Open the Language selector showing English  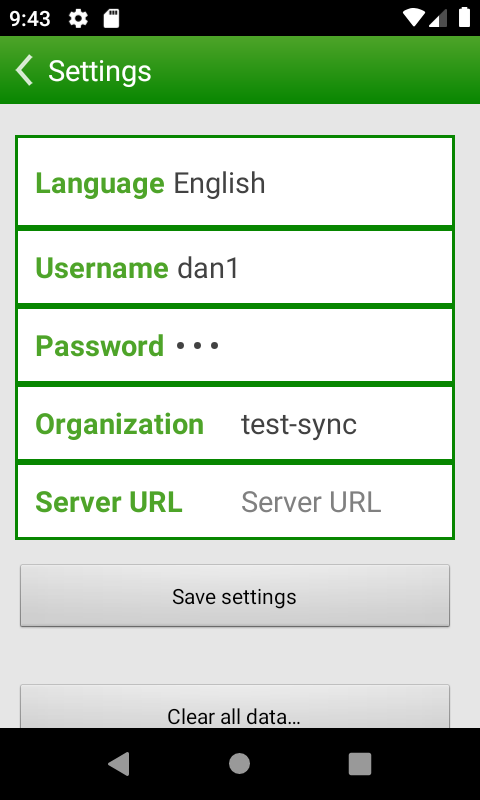click(235, 182)
